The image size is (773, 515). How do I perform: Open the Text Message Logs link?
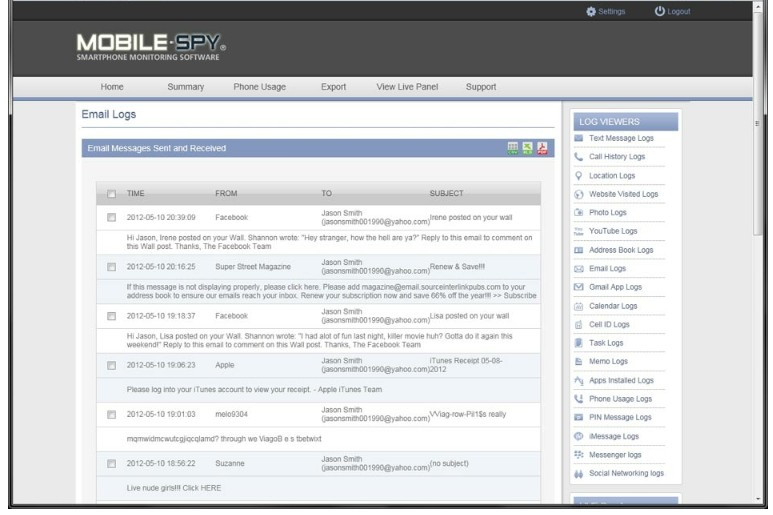[x=621, y=138]
